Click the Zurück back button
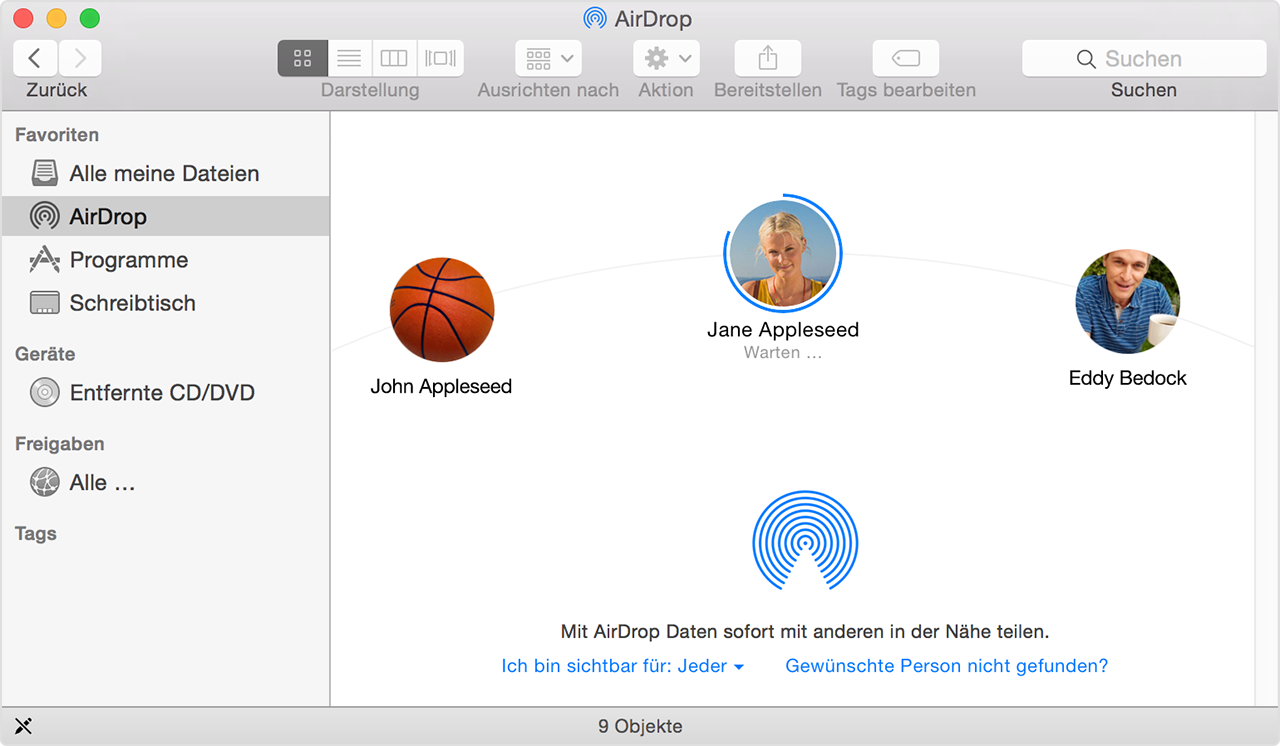The height and width of the screenshot is (746, 1280). pyautogui.click(x=35, y=58)
